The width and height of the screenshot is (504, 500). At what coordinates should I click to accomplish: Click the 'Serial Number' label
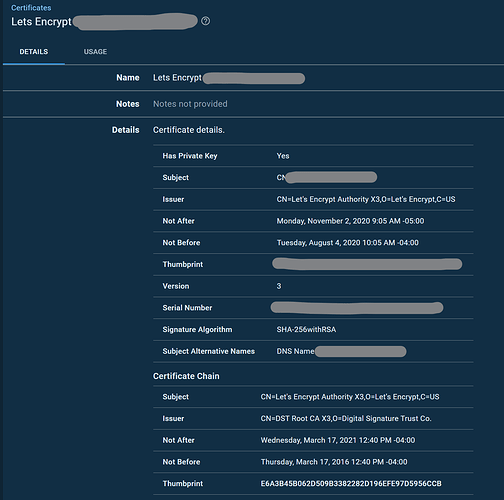click(x=187, y=308)
